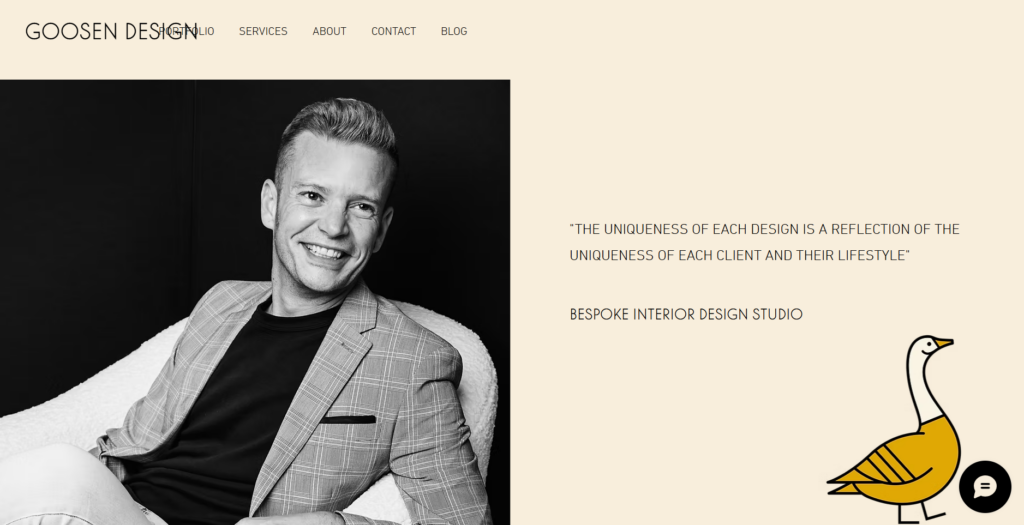
Task: Navigate to the Blog
Action: (454, 31)
